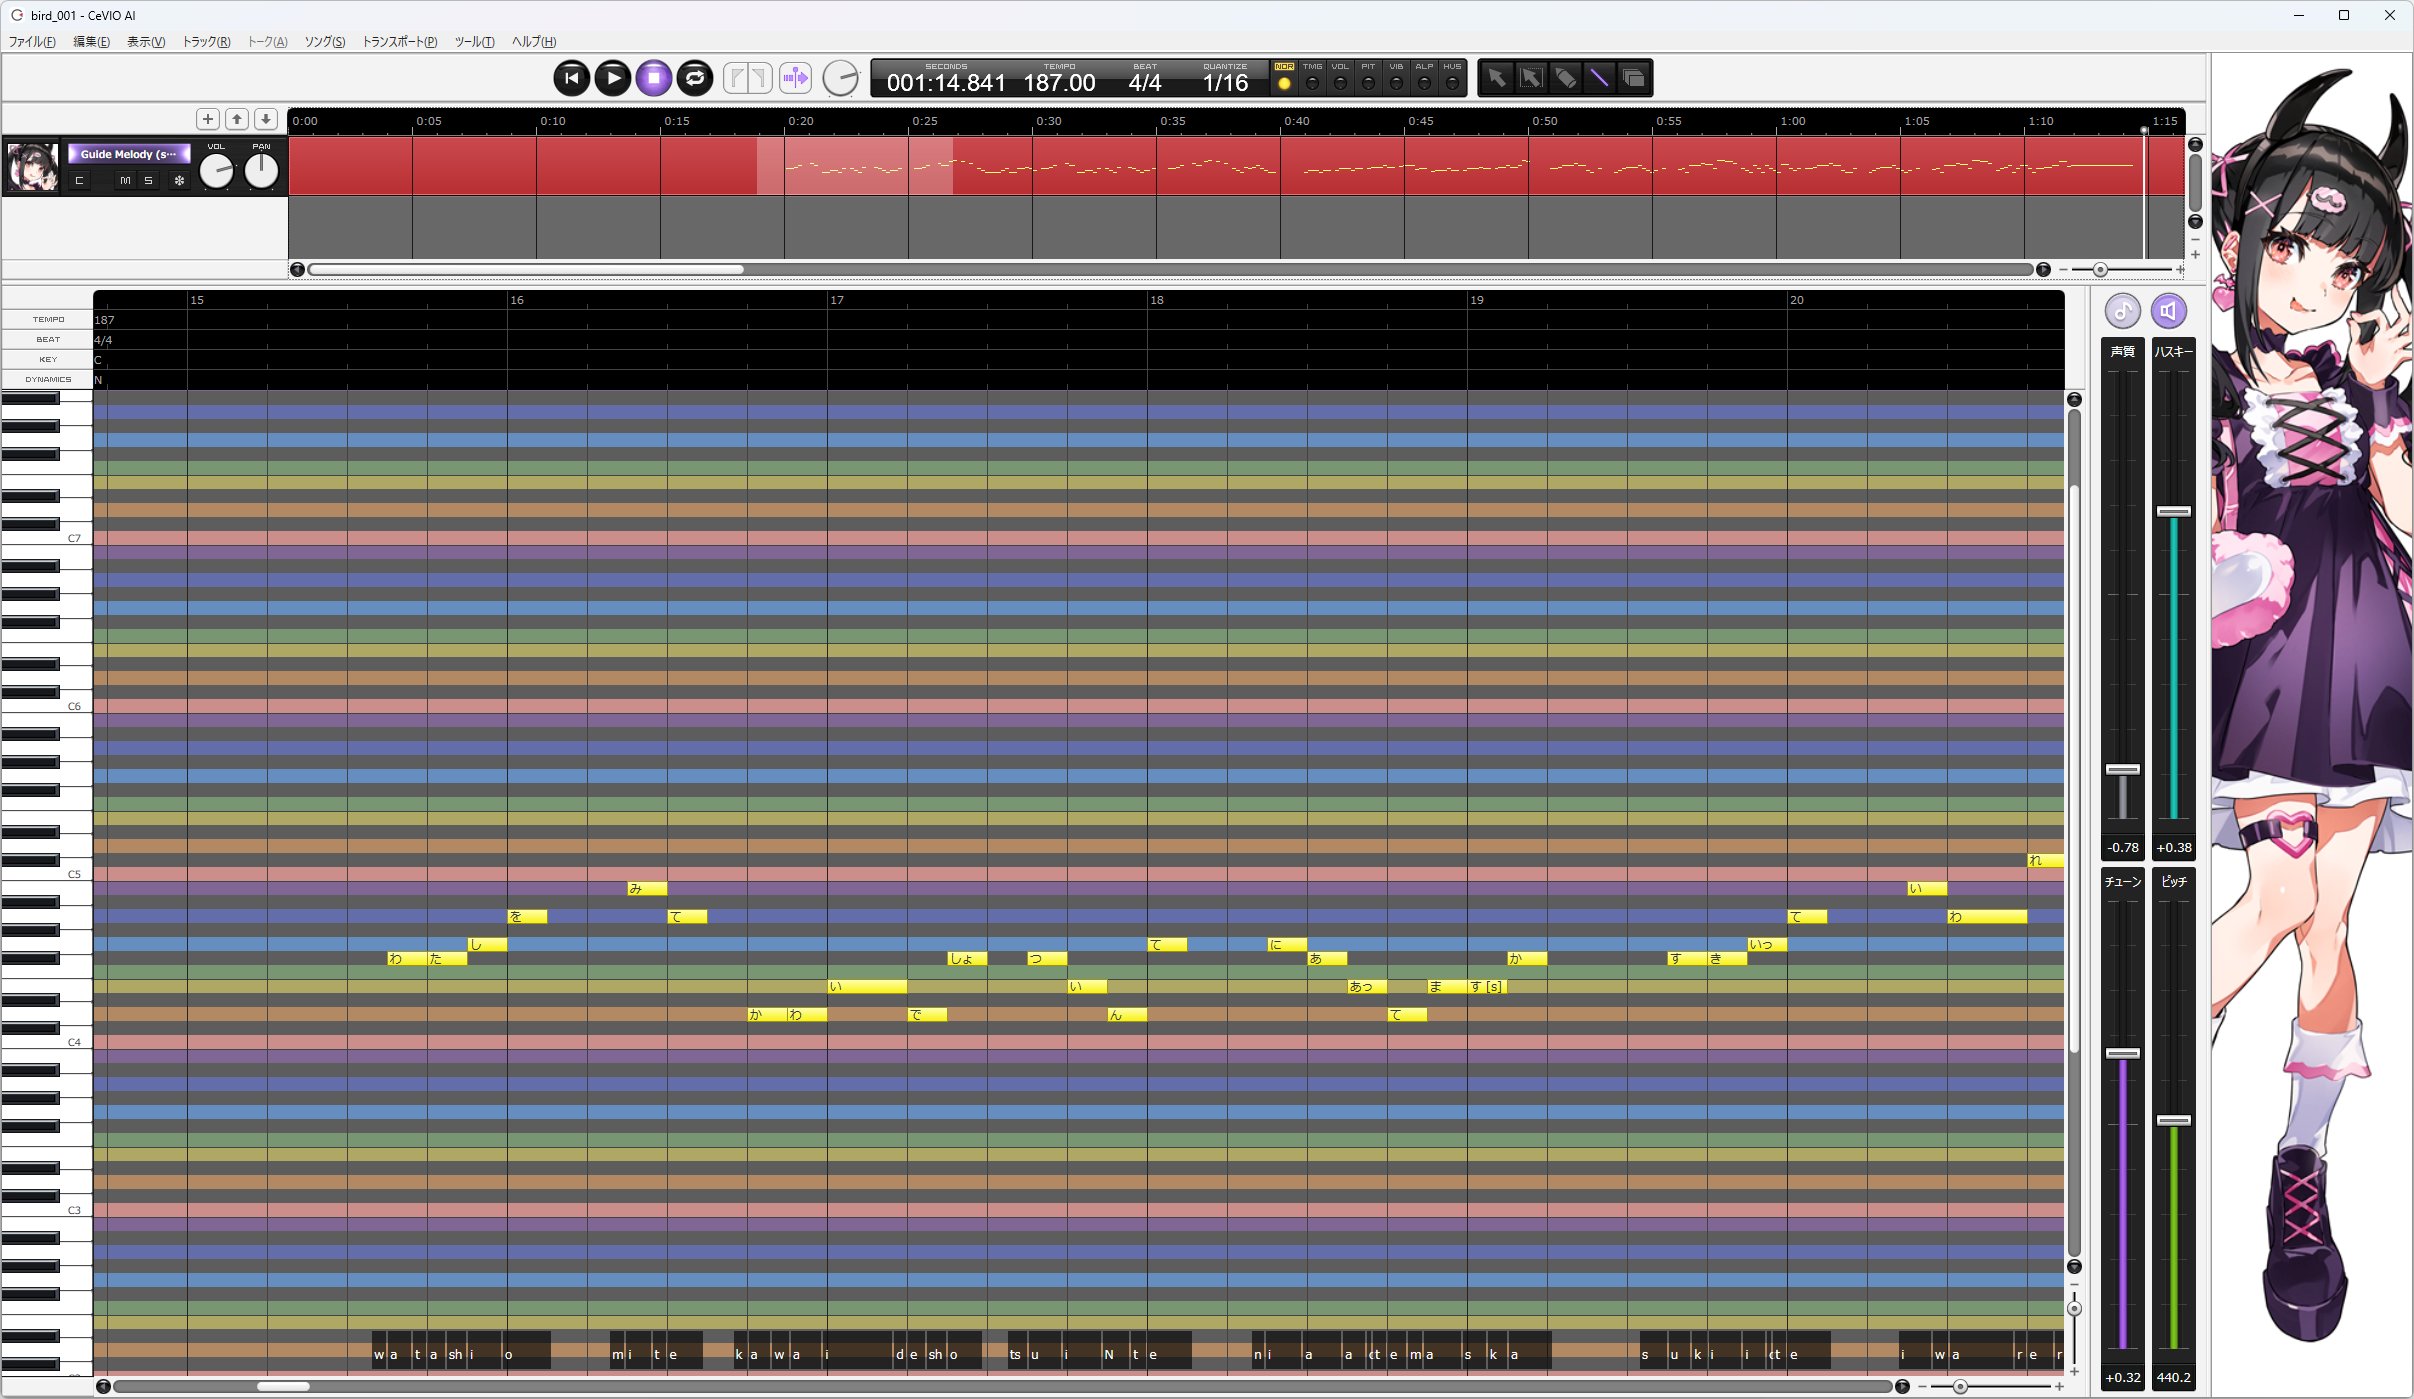Click the rewind to start button

pyautogui.click(x=572, y=78)
